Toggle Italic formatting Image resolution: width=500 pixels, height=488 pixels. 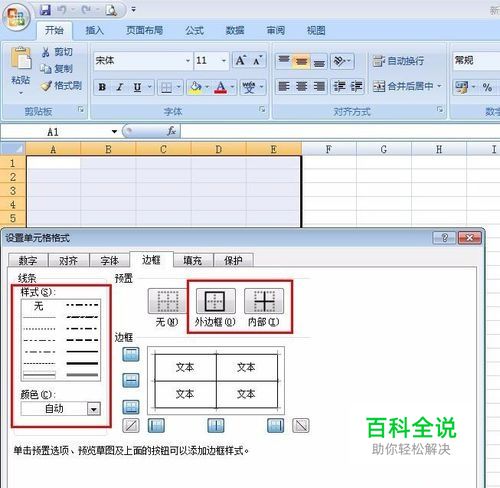point(120,87)
